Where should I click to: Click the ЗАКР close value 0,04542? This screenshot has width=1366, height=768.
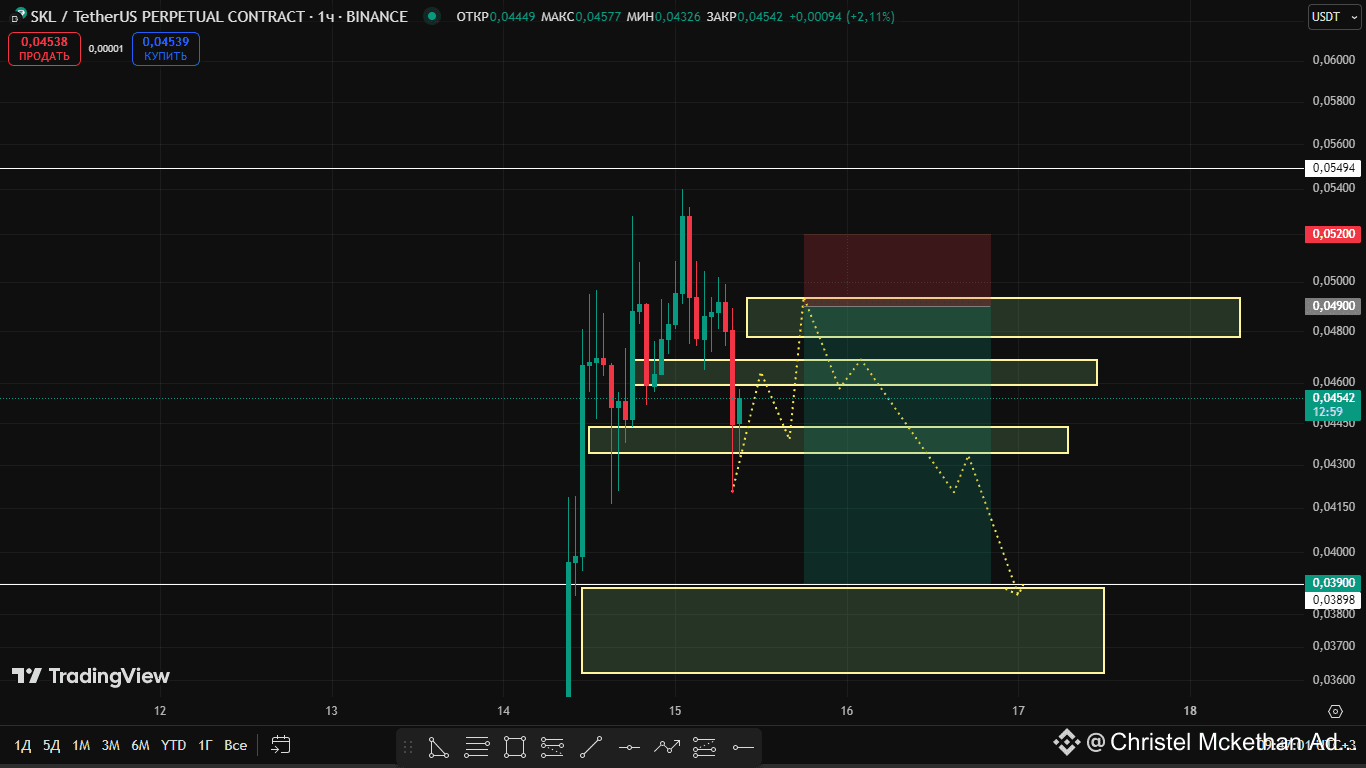(759, 17)
